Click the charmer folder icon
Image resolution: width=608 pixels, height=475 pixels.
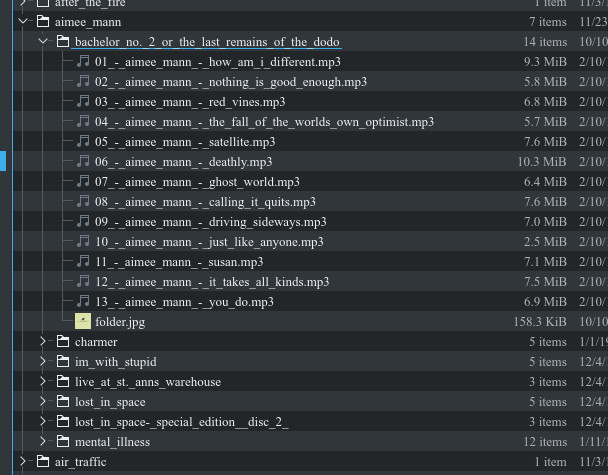click(x=63, y=342)
